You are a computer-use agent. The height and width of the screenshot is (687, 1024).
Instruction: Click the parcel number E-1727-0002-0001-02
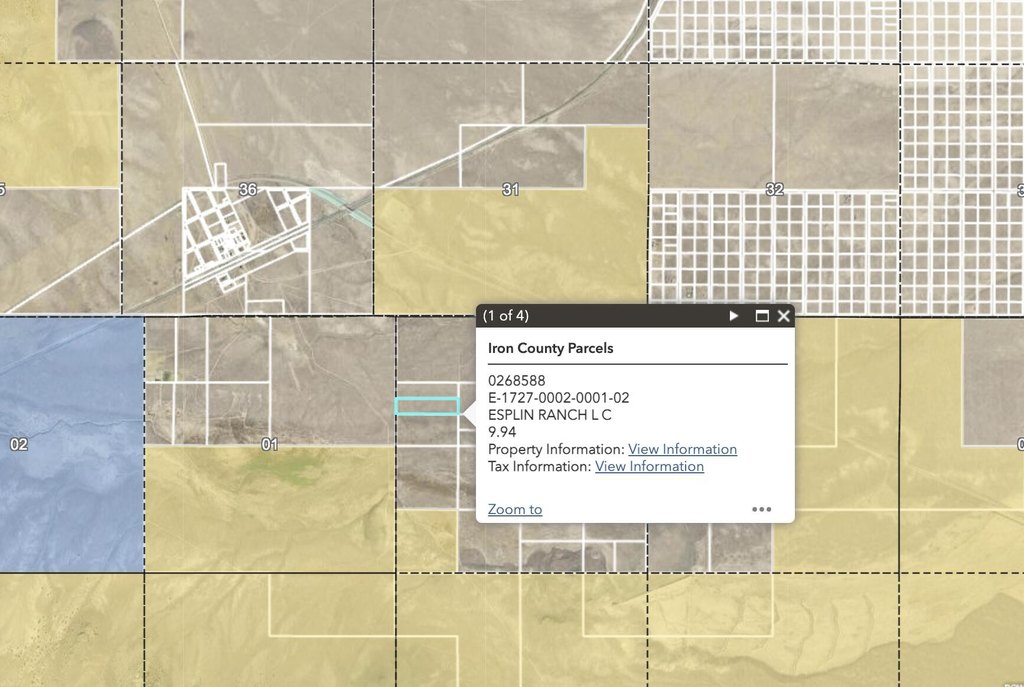click(558, 398)
